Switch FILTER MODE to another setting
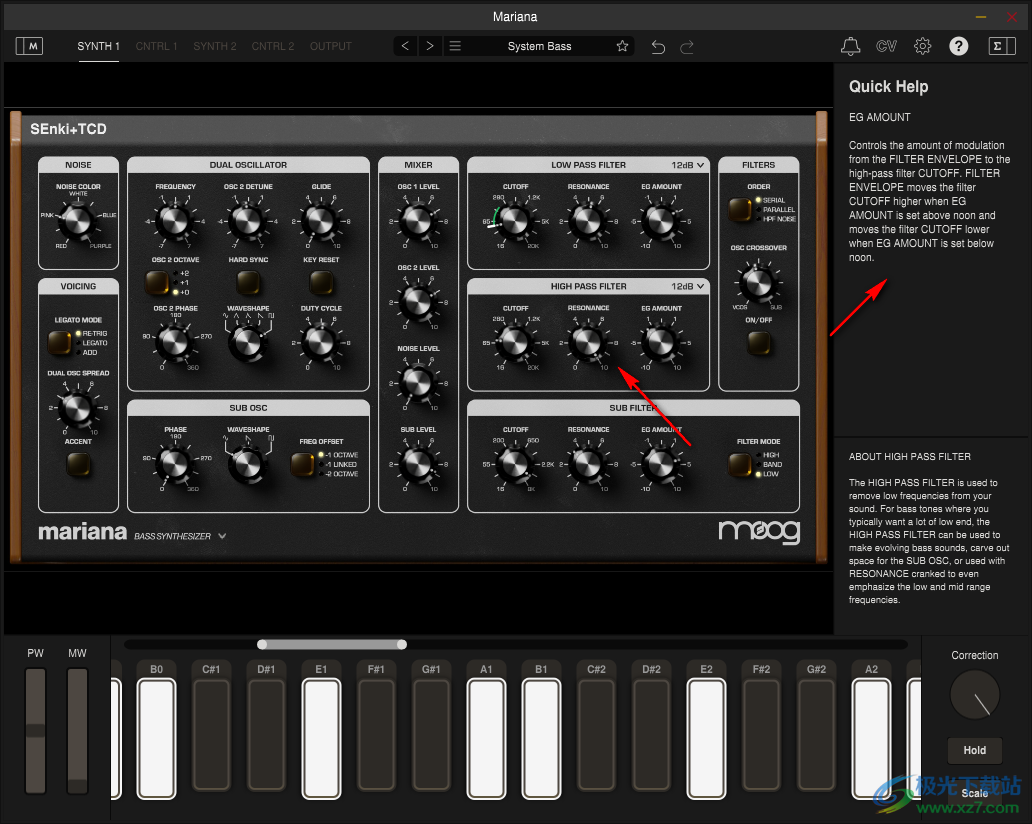Screen dimensions: 1032x824 click(740, 464)
